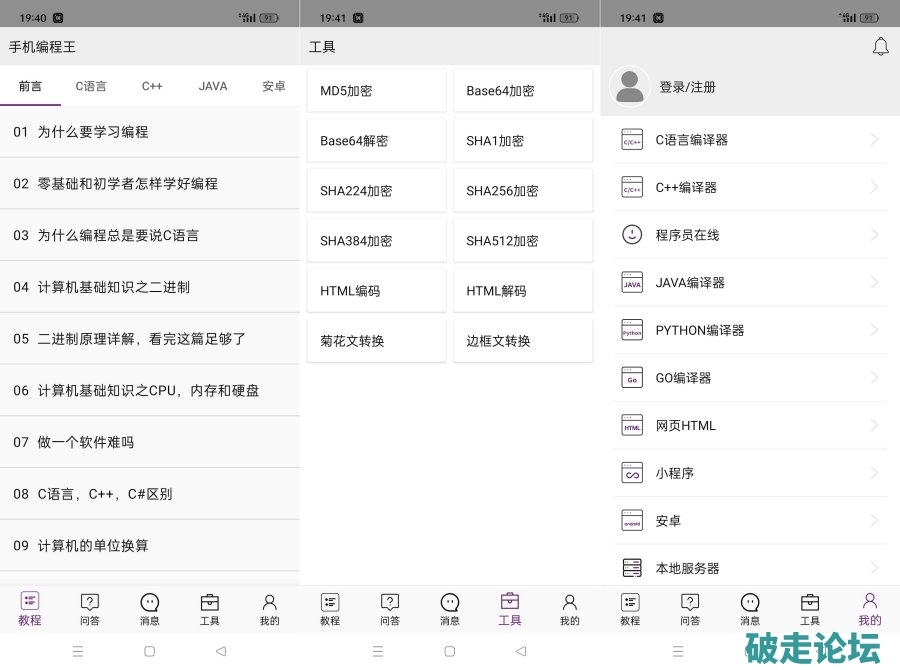Tap the gray profile avatar icon
This screenshot has width=900, height=670.
(x=630, y=87)
